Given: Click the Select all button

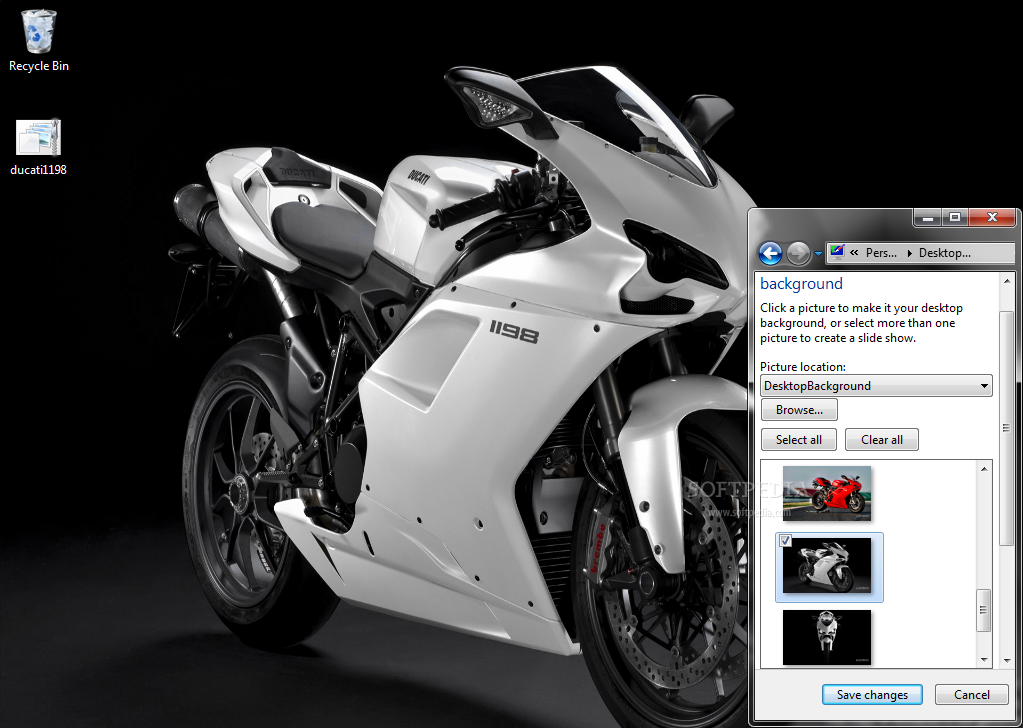Looking at the screenshot, I should pyautogui.click(x=799, y=440).
